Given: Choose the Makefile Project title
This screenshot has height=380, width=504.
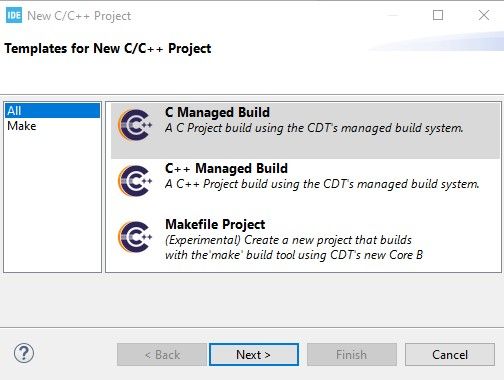Looking at the screenshot, I should 215,224.
